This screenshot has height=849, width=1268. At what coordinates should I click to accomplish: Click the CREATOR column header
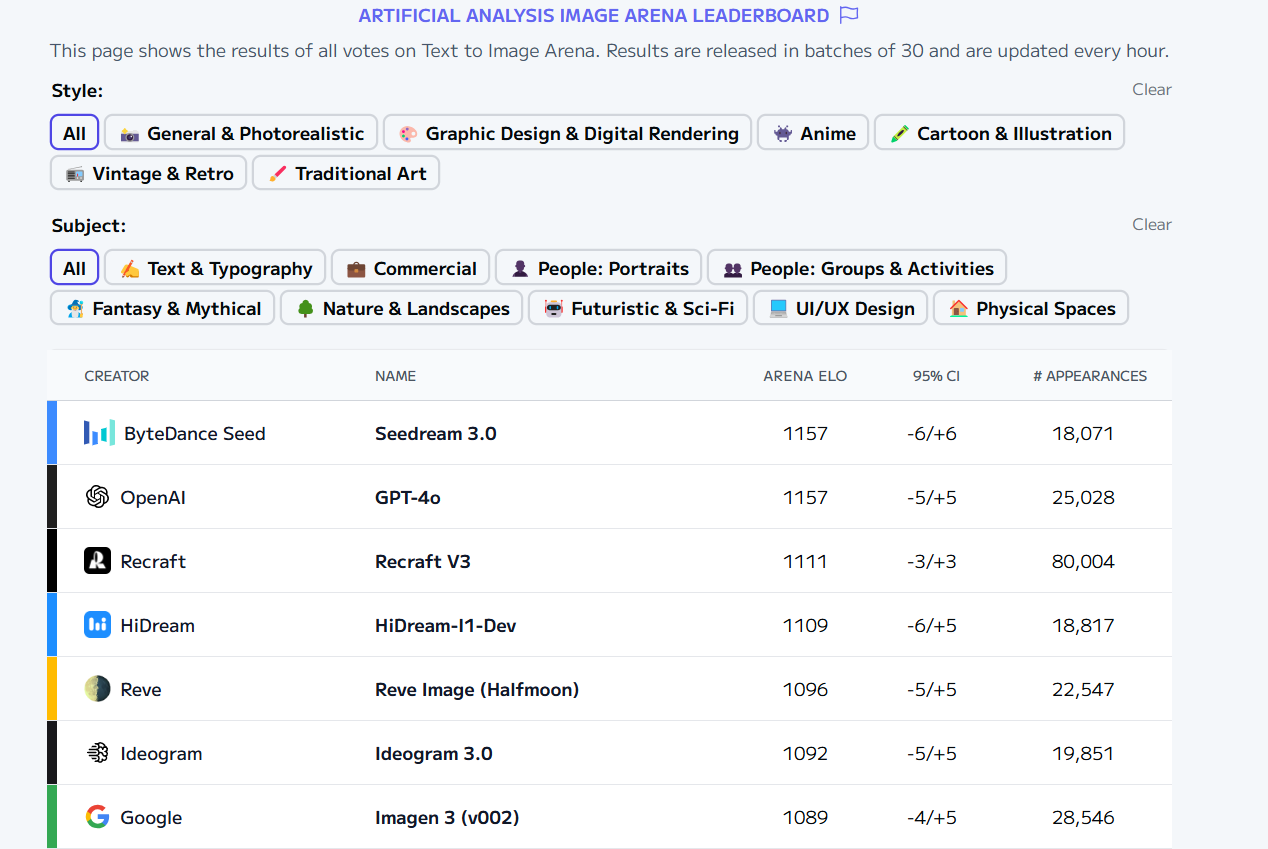117,376
